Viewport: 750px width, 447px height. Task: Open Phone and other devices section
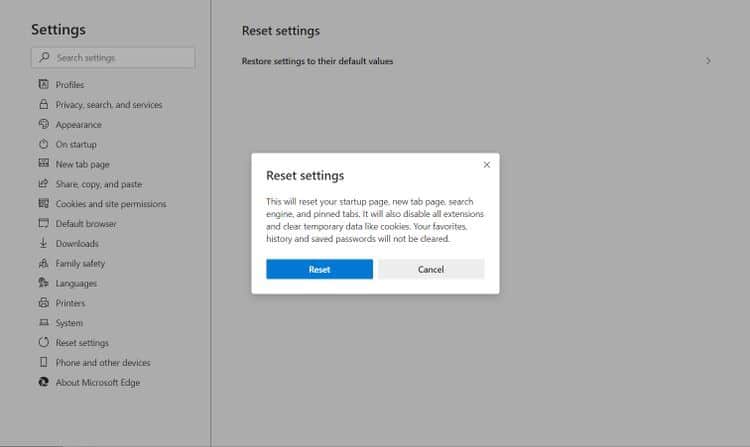pyautogui.click(x=103, y=362)
